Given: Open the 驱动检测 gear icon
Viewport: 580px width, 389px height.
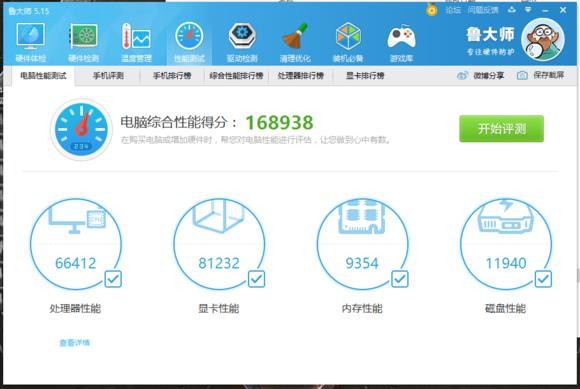Looking at the screenshot, I should pyautogui.click(x=242, y=36).
